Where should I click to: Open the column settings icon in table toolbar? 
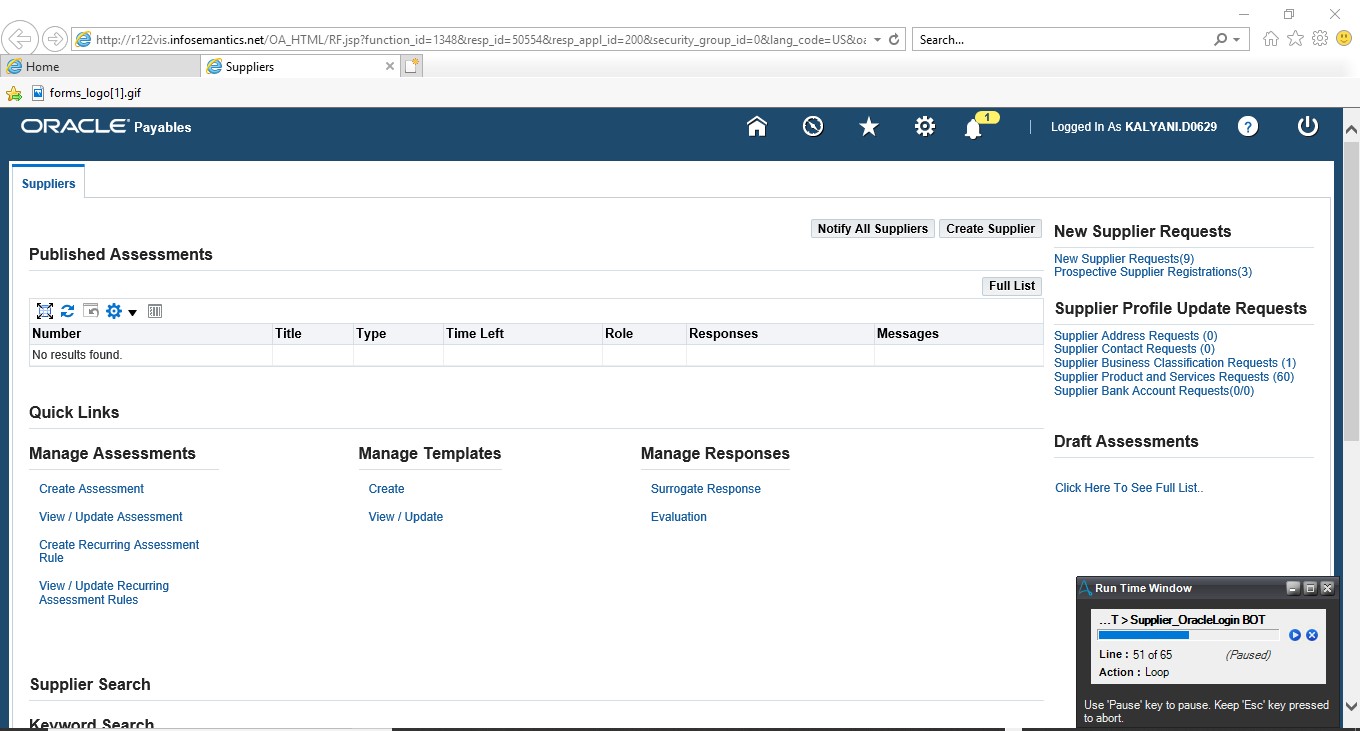155,311
